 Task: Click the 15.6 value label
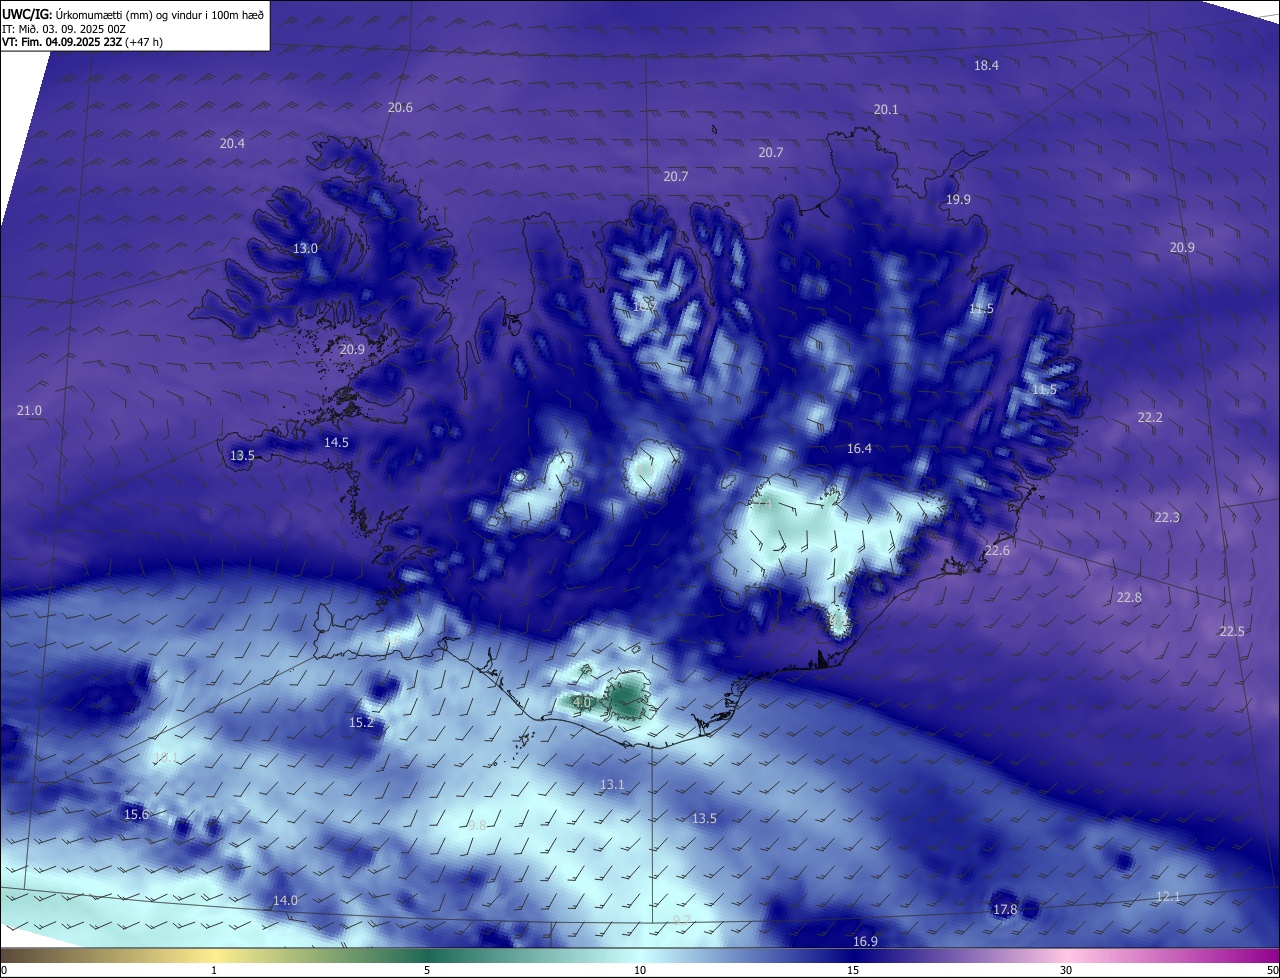136,814
